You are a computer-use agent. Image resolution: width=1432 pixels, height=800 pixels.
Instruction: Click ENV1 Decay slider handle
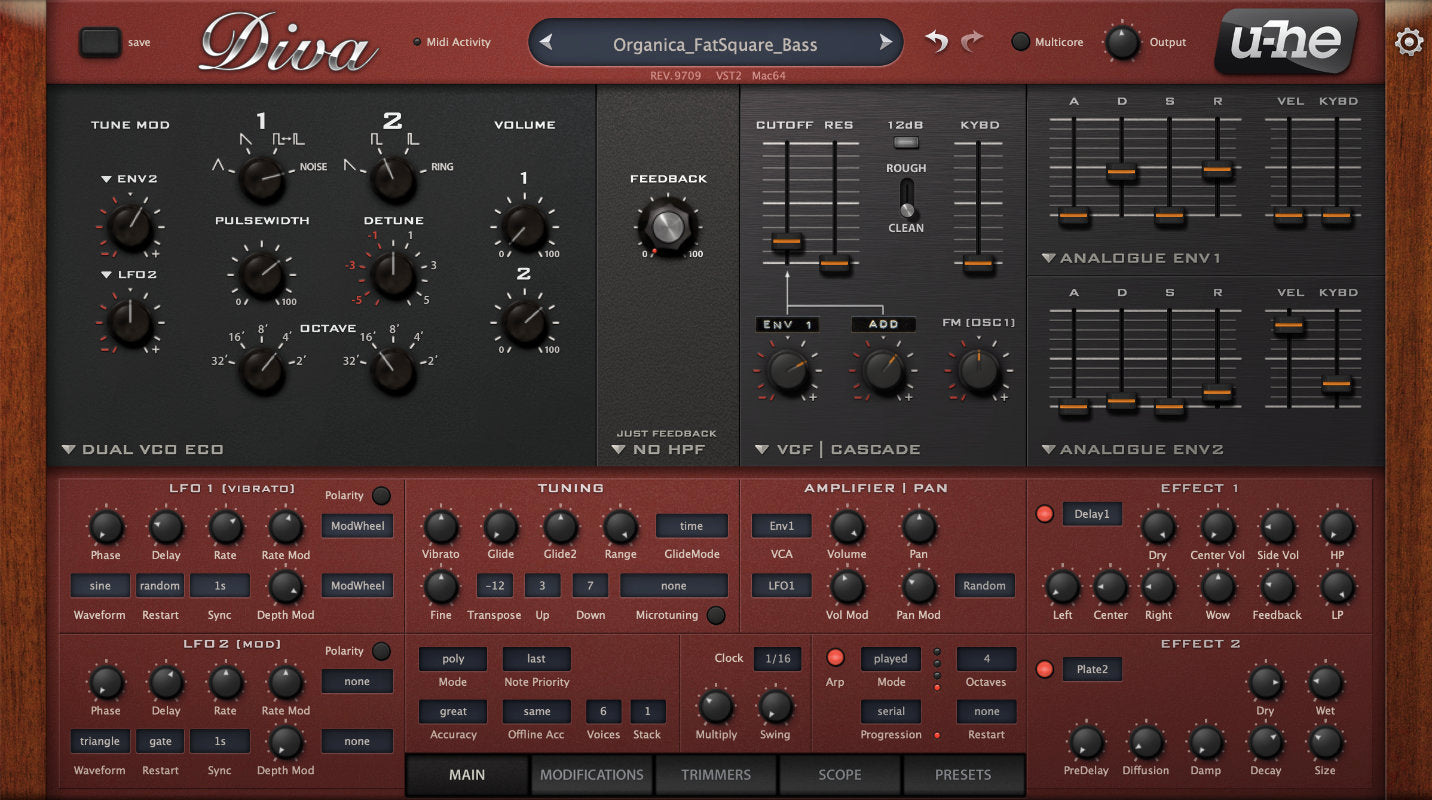pos(1121,172)
